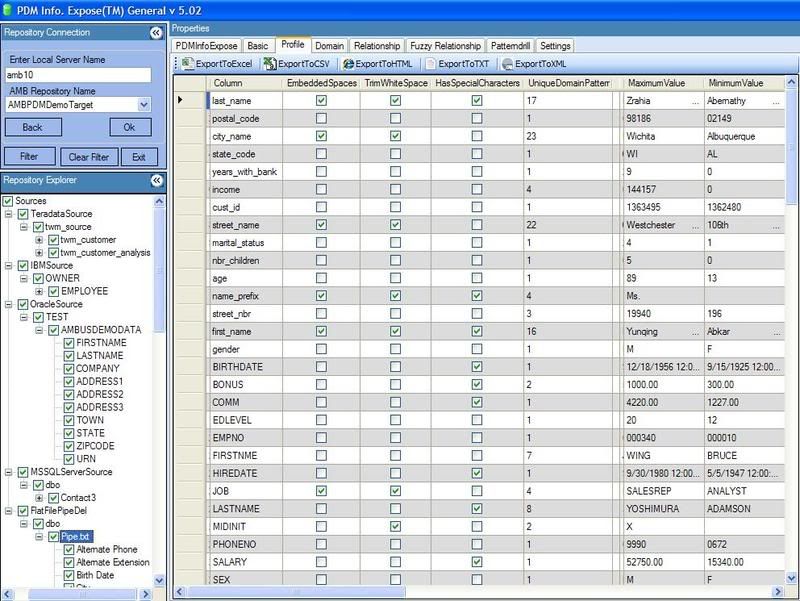Collapse the Repository Connection panel chevron
The image size is (800, 601).
coord(156,33)
